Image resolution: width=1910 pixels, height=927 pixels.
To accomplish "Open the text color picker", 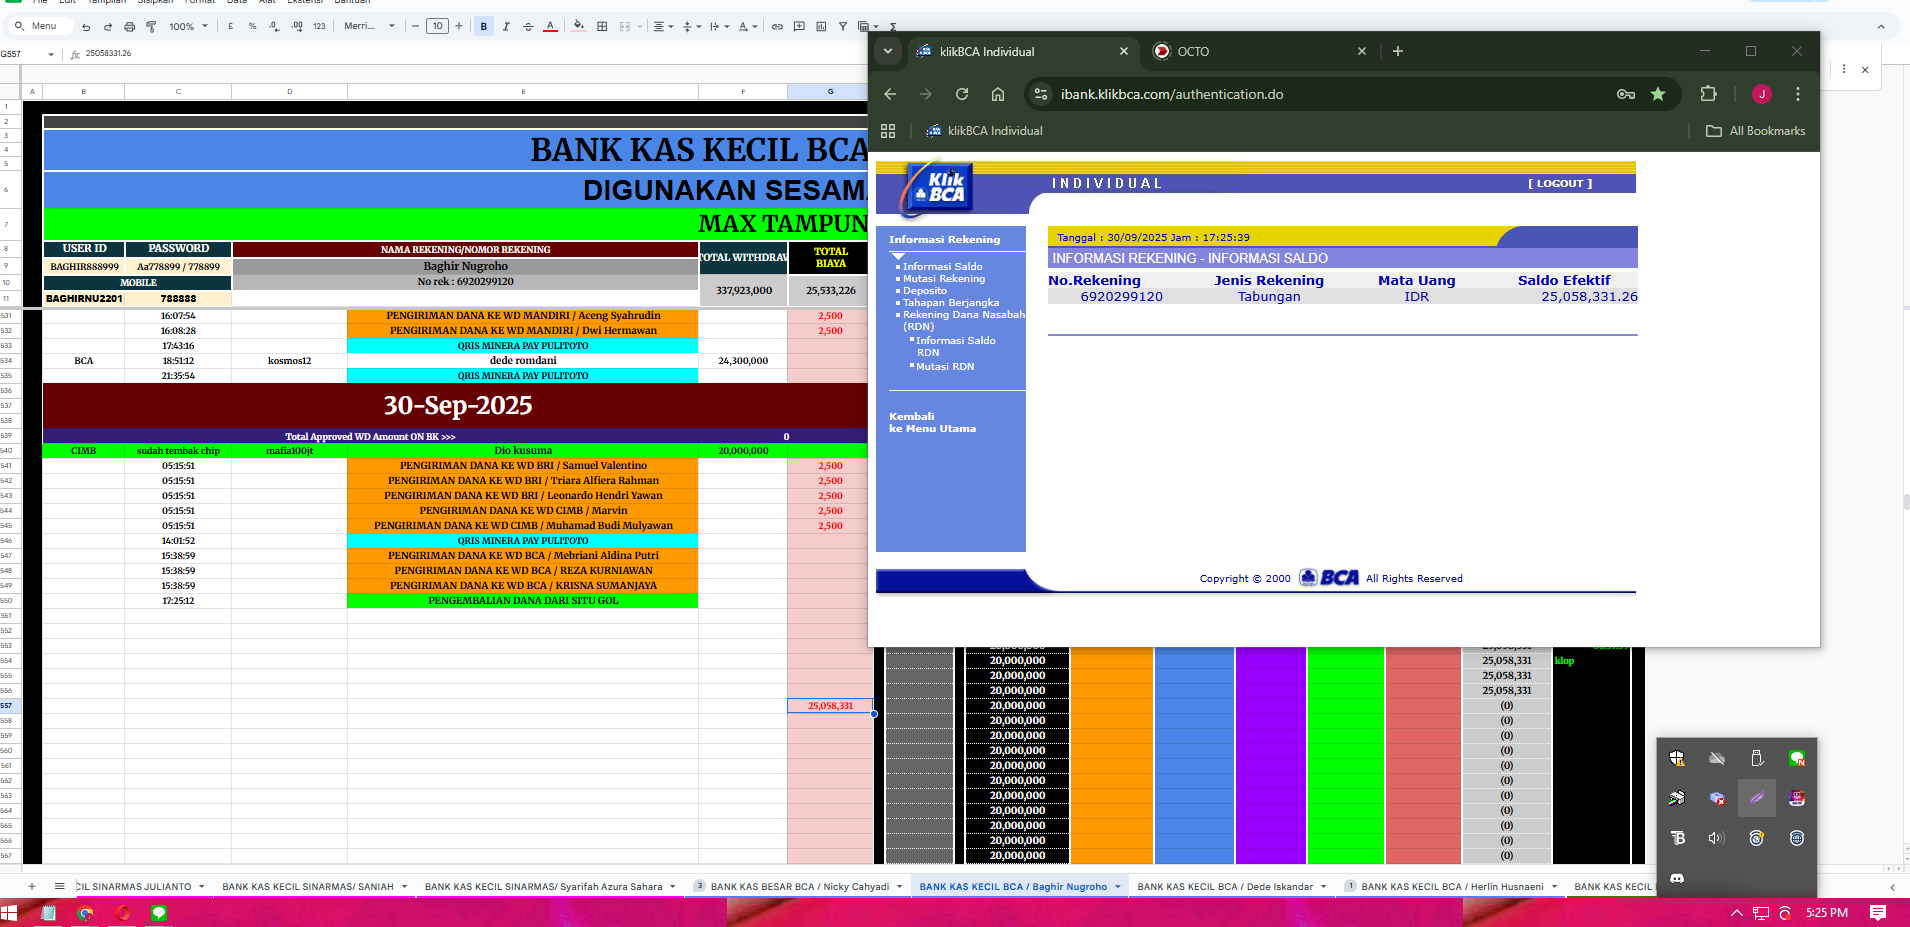I will [x=550, y=27].
